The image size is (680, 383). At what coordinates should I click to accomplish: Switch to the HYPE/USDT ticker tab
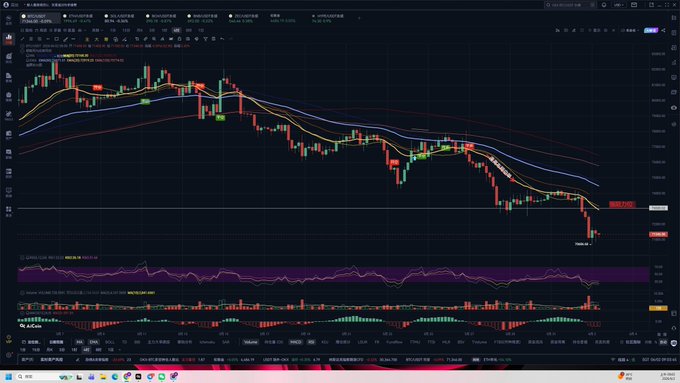(x=328, y=18)
